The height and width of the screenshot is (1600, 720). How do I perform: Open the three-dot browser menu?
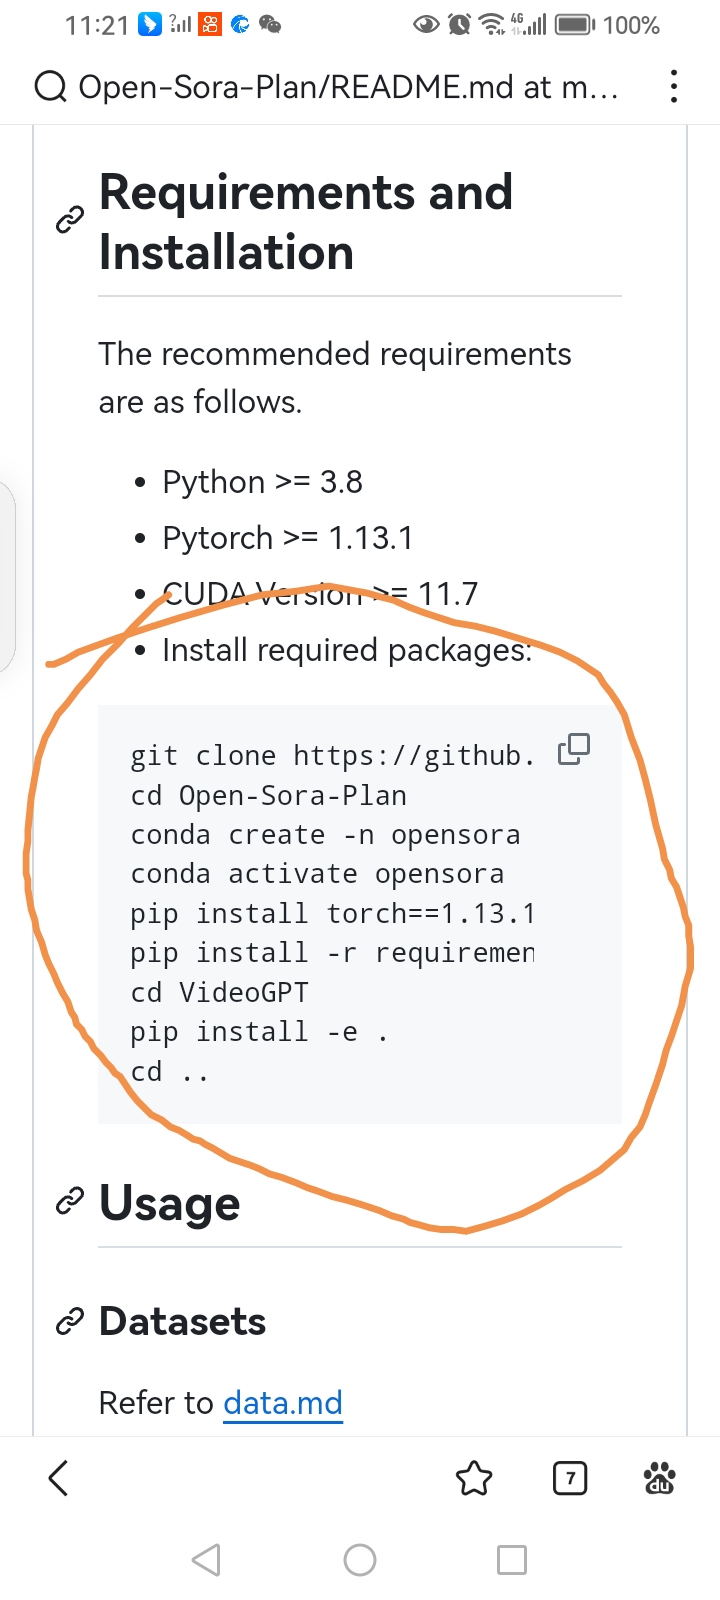[x=674, y=87]
